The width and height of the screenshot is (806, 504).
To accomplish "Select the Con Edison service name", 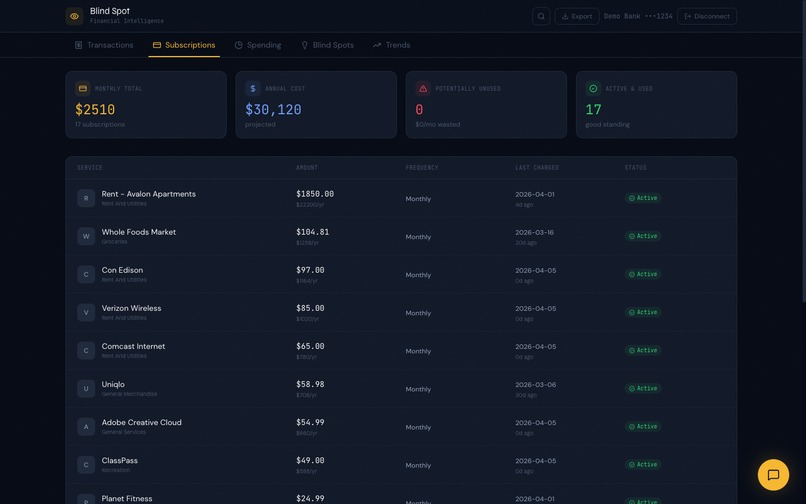I will tap(122, 270).
